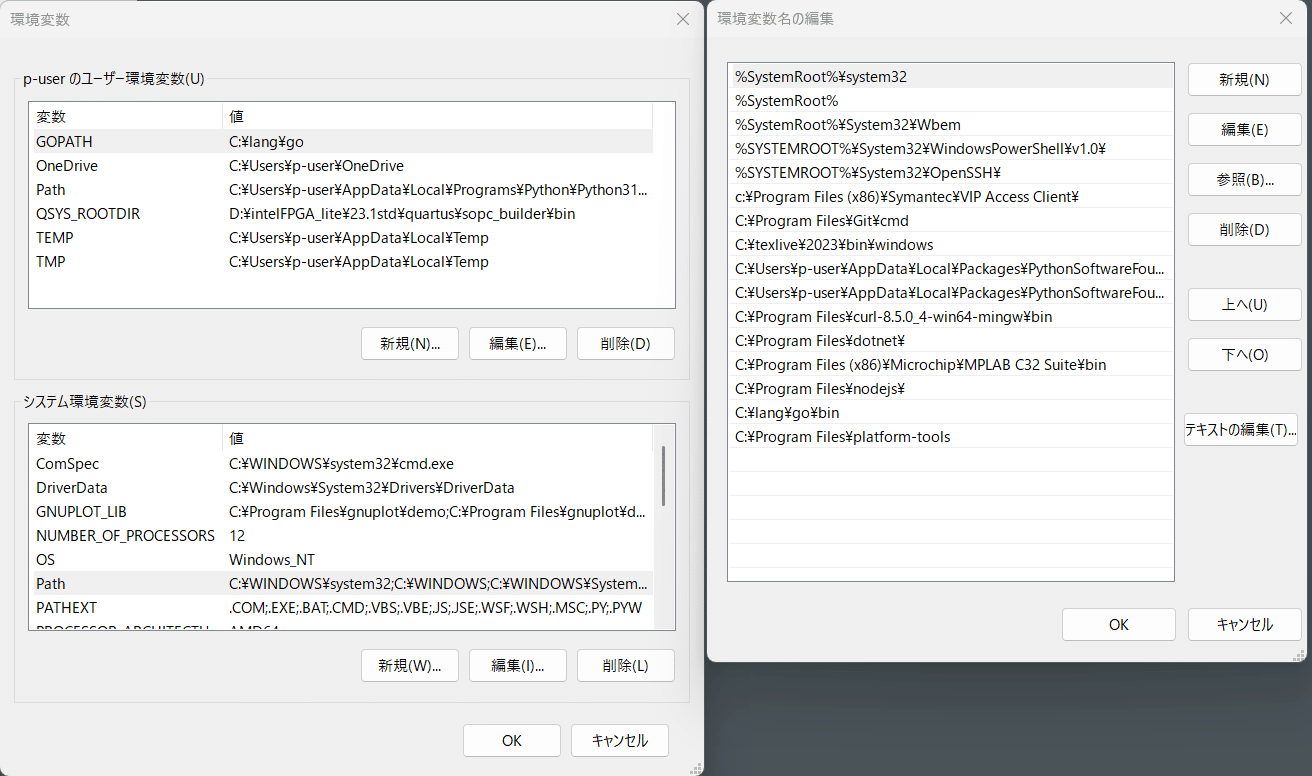1312x776 pixels.
Task: Click テキストの編集(T)... button
Action: 1241,430
